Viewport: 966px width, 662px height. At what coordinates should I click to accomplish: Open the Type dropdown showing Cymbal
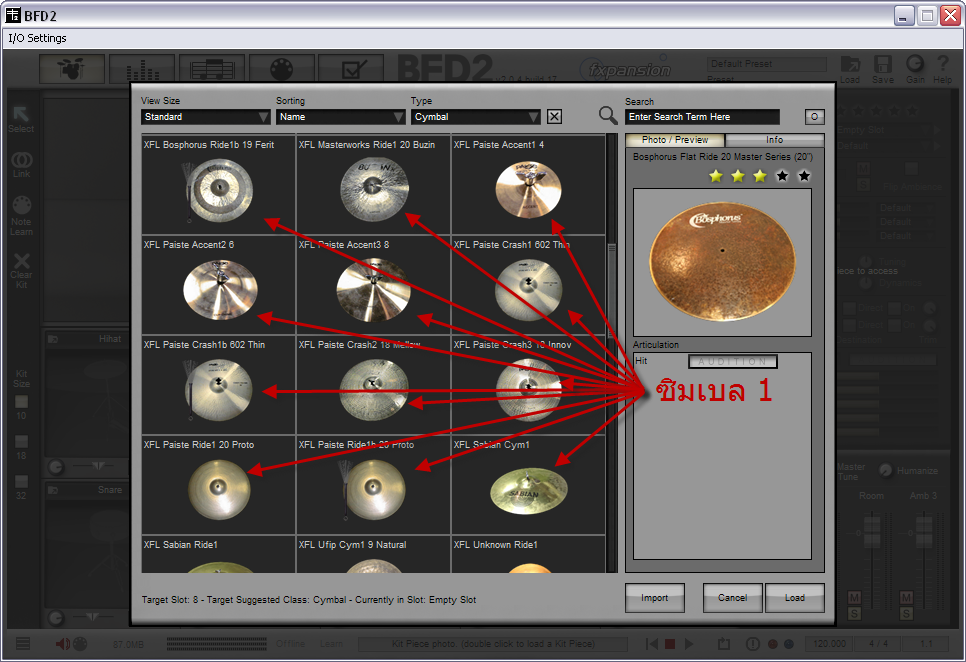pyautogui.click(x=476, y=116)
